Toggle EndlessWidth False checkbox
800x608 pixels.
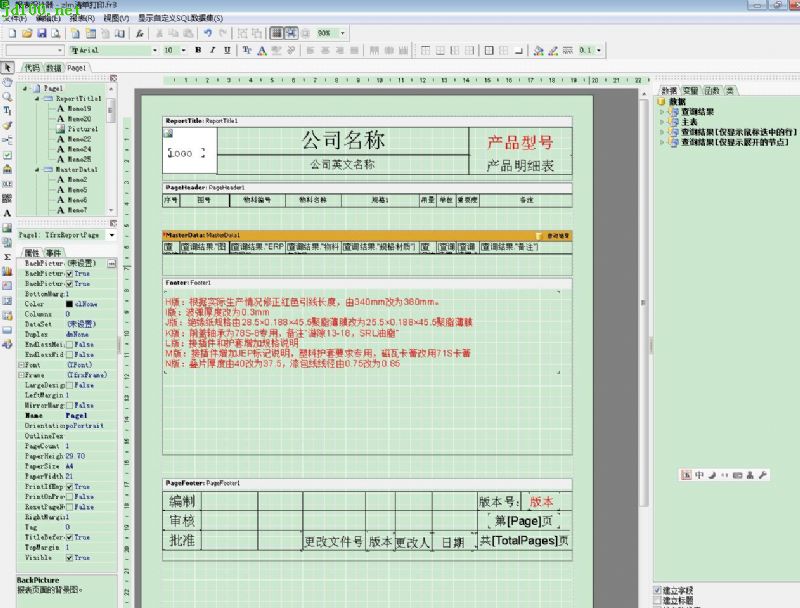coord(69,354)
